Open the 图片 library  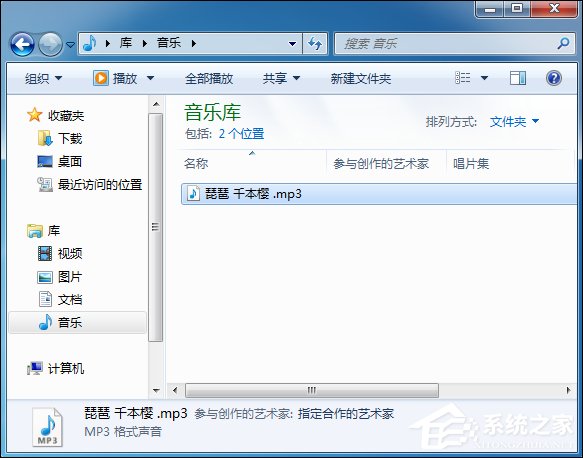[70, 277]
